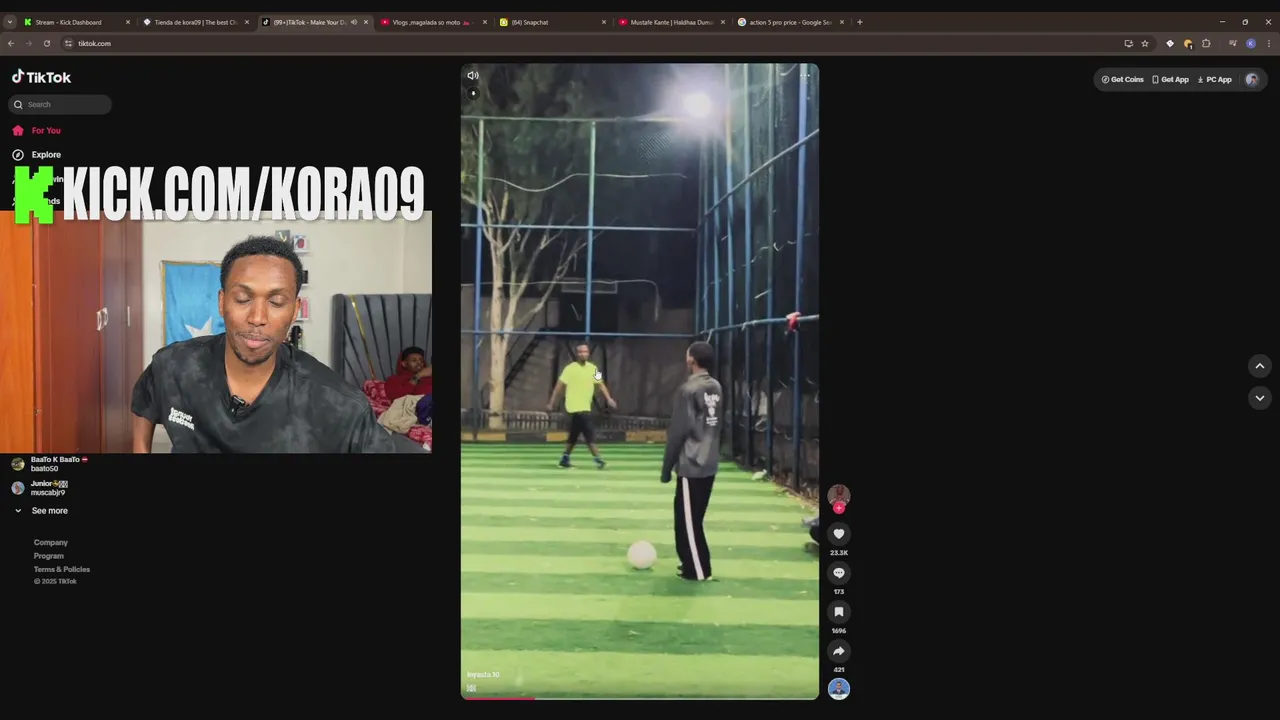The image size is (1280, 720).
Task: Click the video player area to pause
Action: [640, 380]
